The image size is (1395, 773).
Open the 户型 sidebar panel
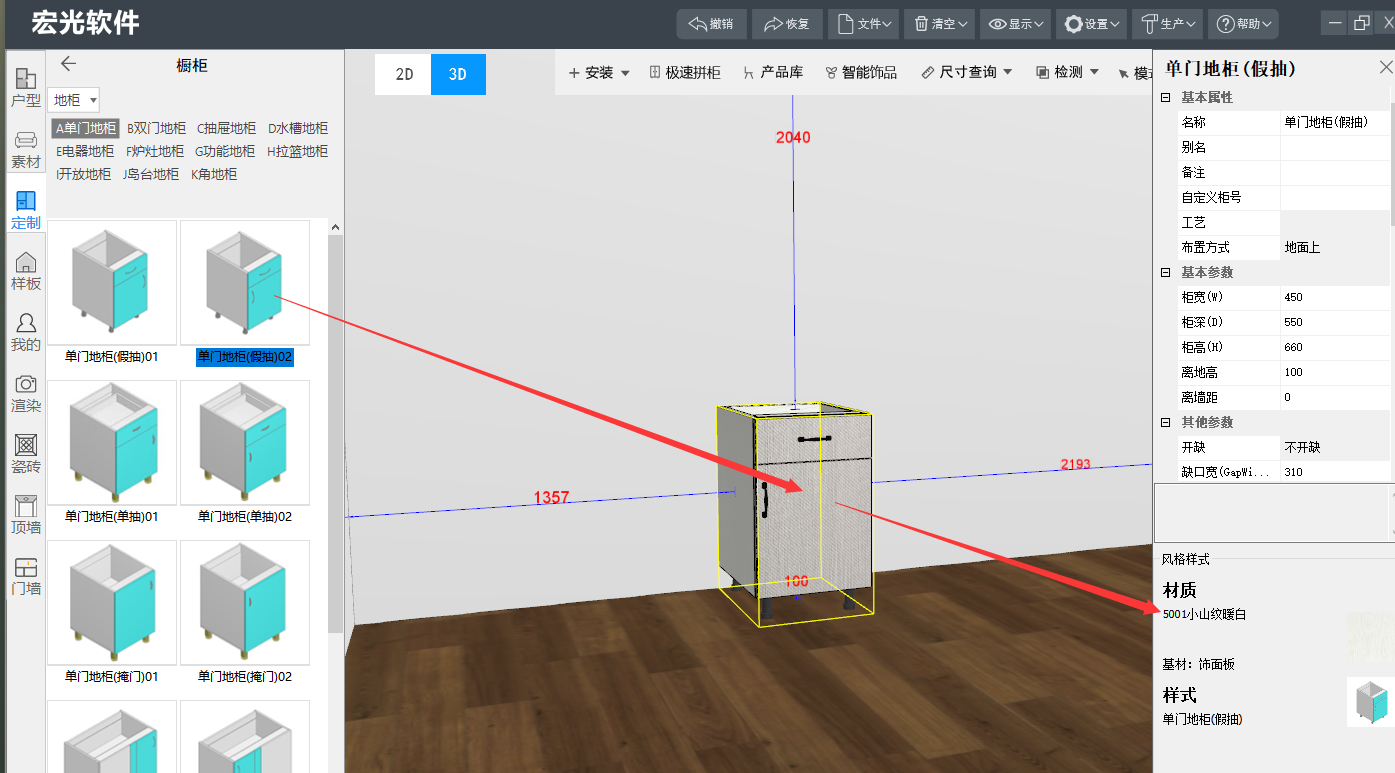pyautogui.click(x=26, y=87)
